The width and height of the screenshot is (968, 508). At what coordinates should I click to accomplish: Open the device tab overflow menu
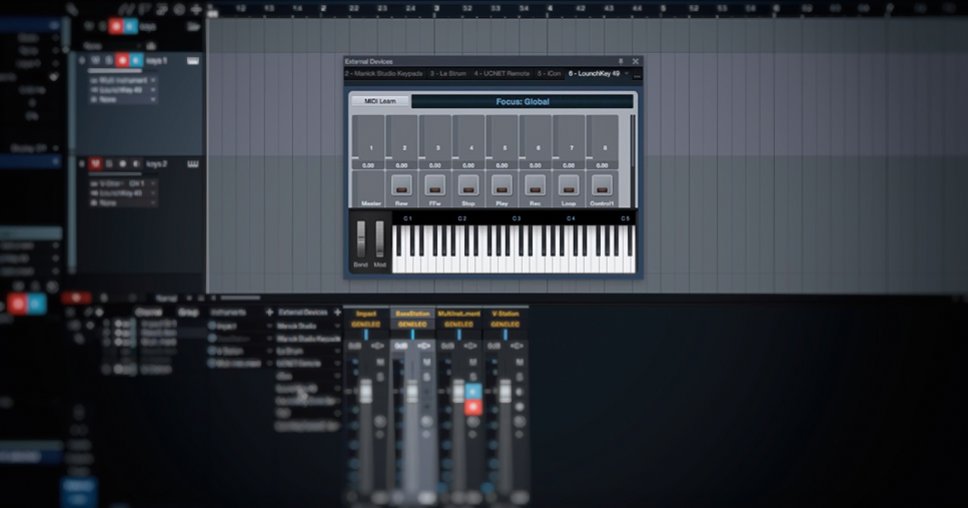(637, 75)
